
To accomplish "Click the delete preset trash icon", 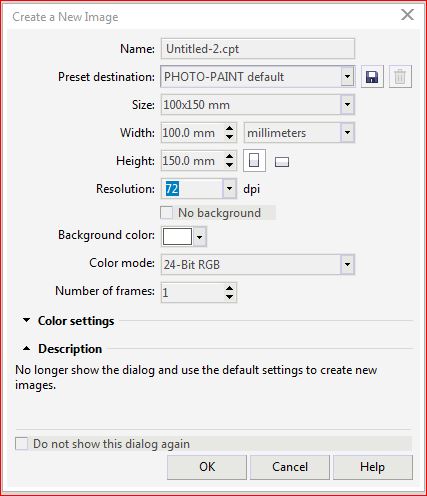I will pyautogui.click(x=400, y=77).
